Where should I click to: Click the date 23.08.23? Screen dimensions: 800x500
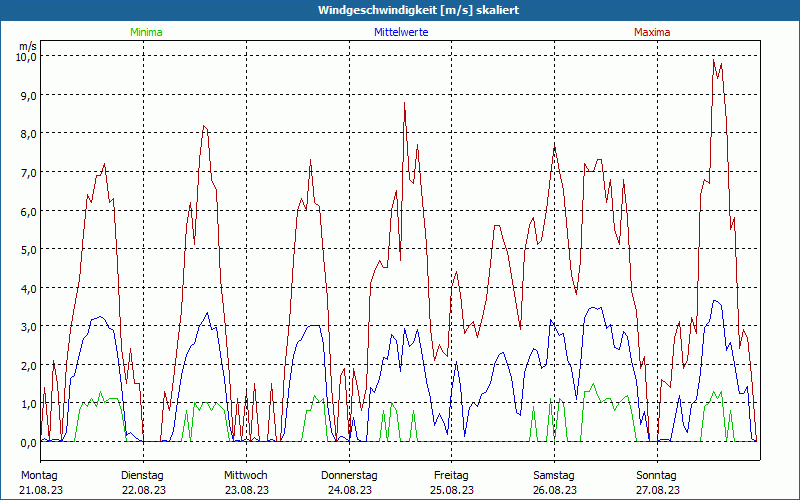(246, 490)
